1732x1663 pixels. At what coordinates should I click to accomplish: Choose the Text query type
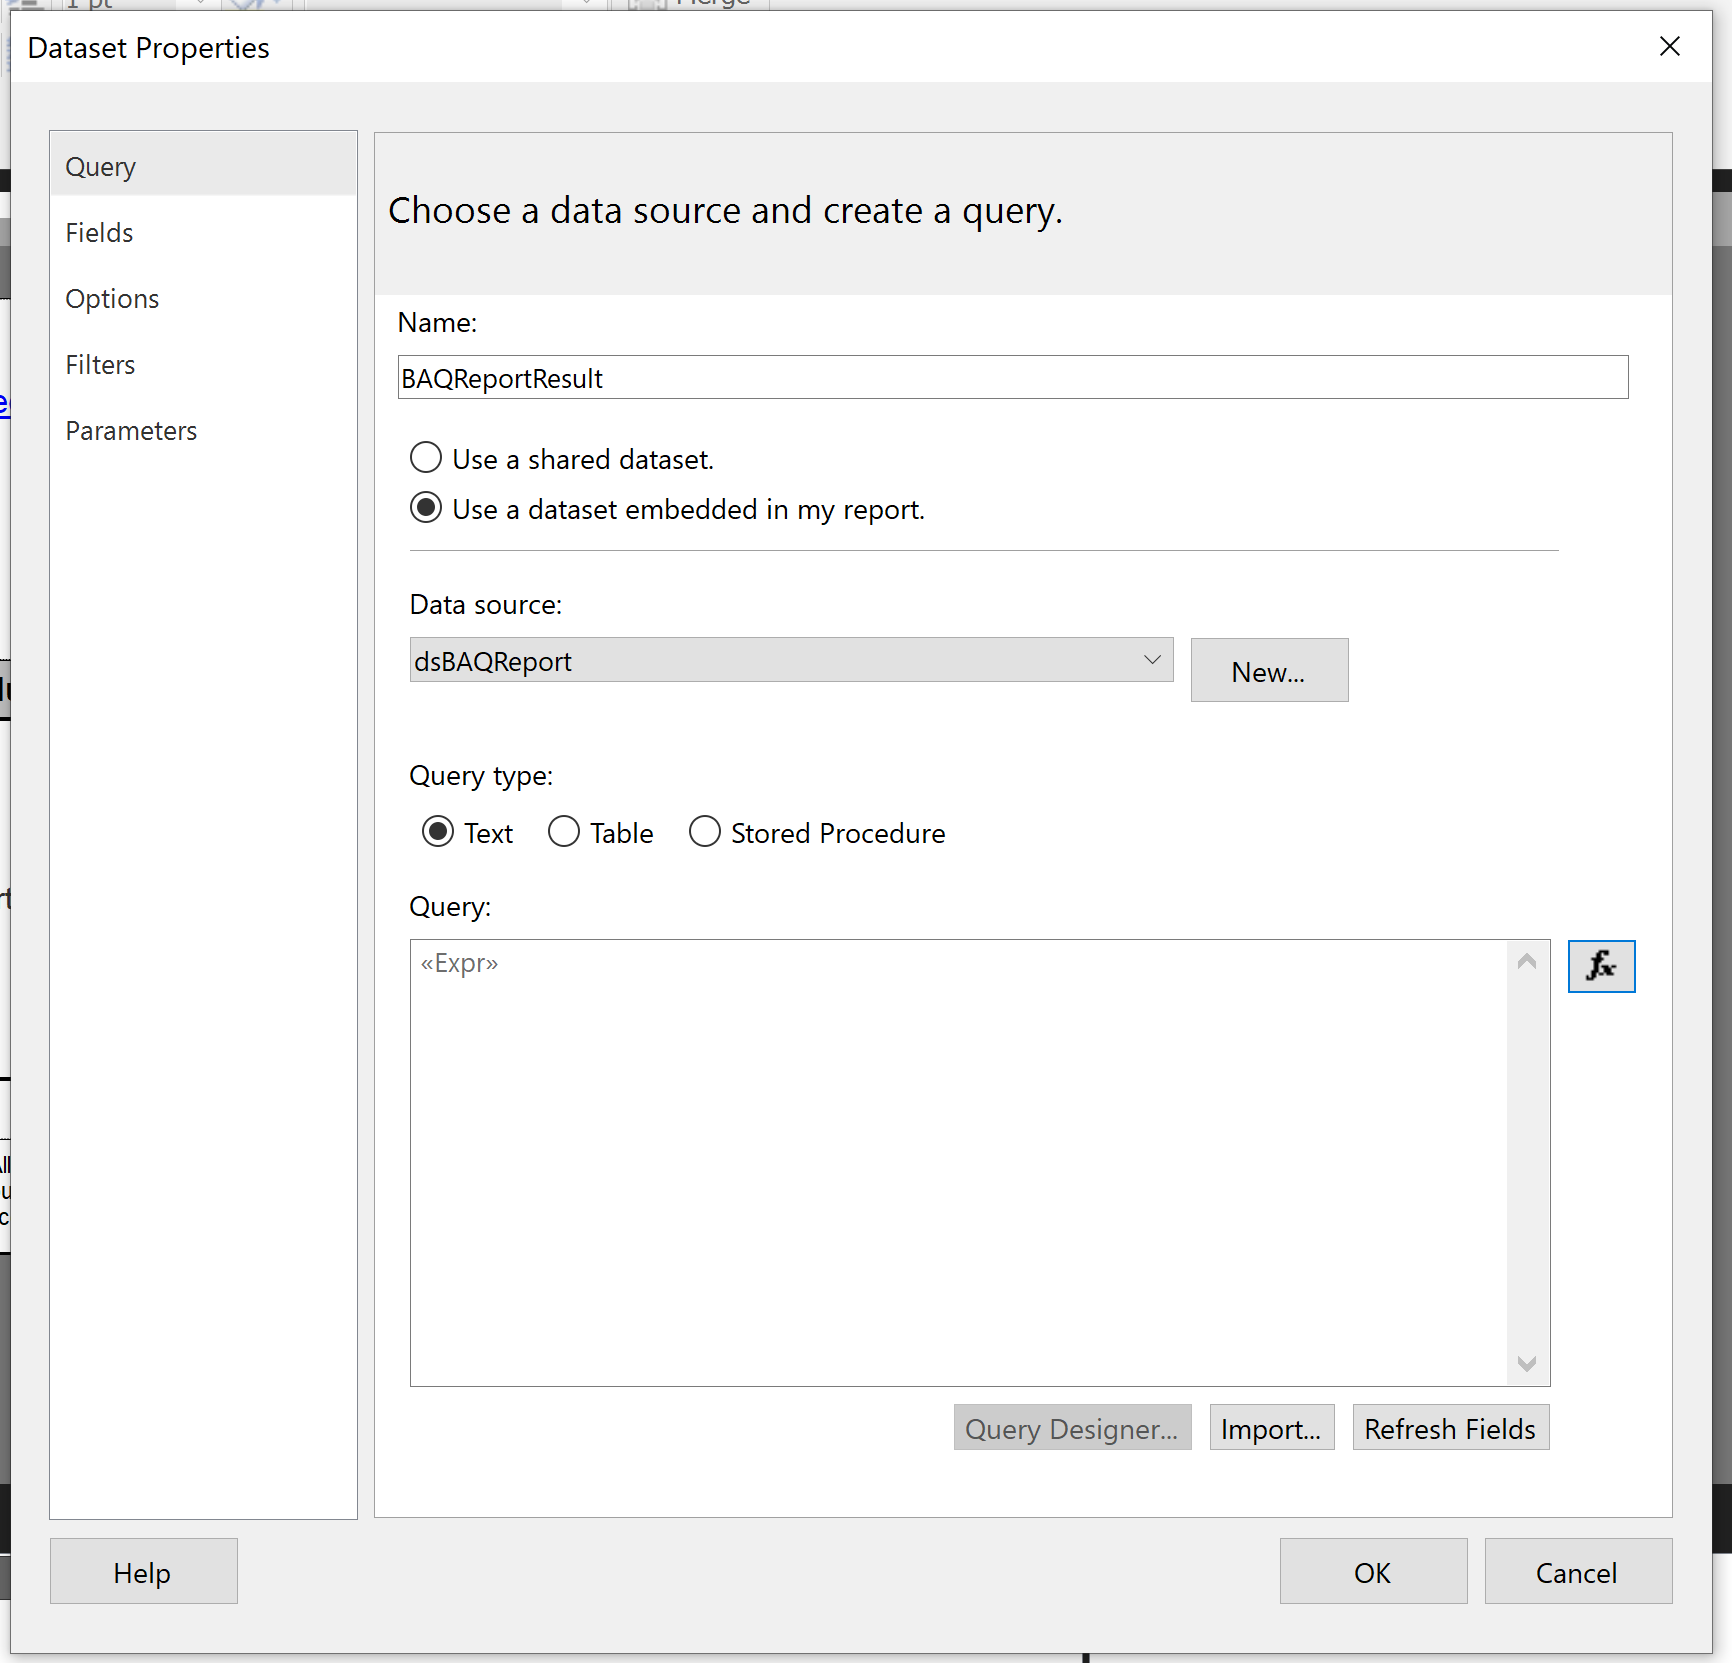438,832
